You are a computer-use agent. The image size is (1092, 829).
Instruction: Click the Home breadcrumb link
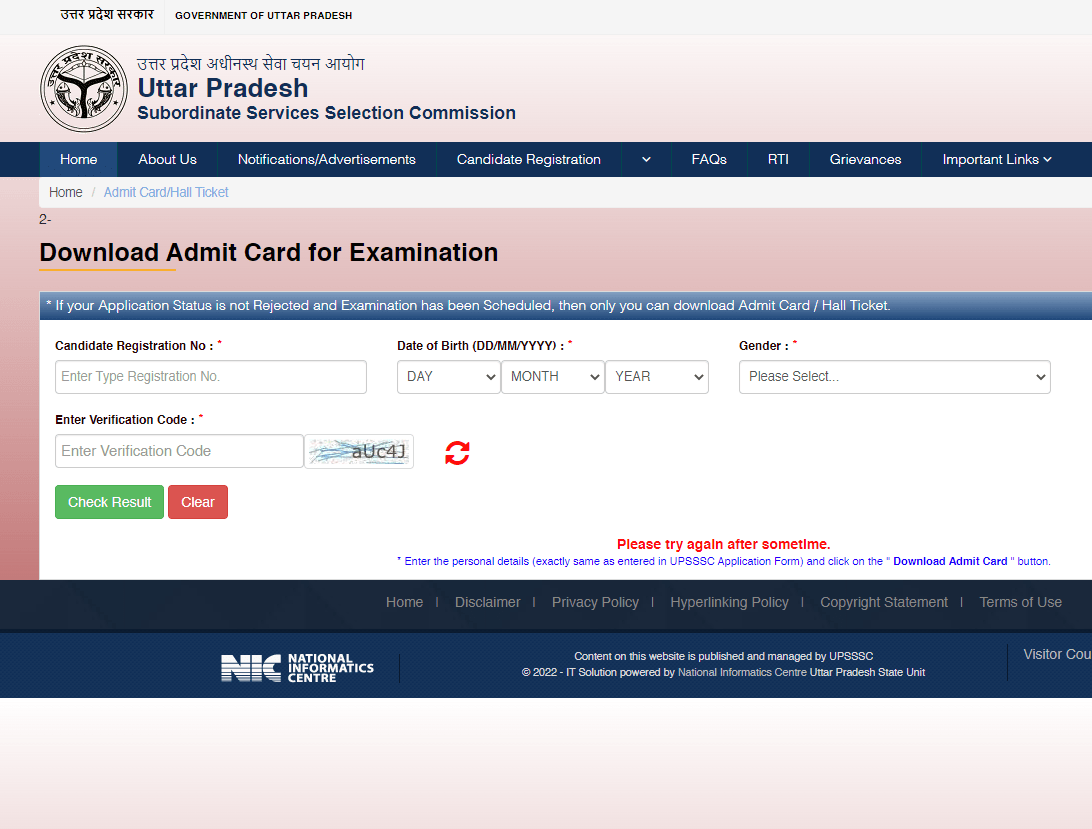coord(66,192)
